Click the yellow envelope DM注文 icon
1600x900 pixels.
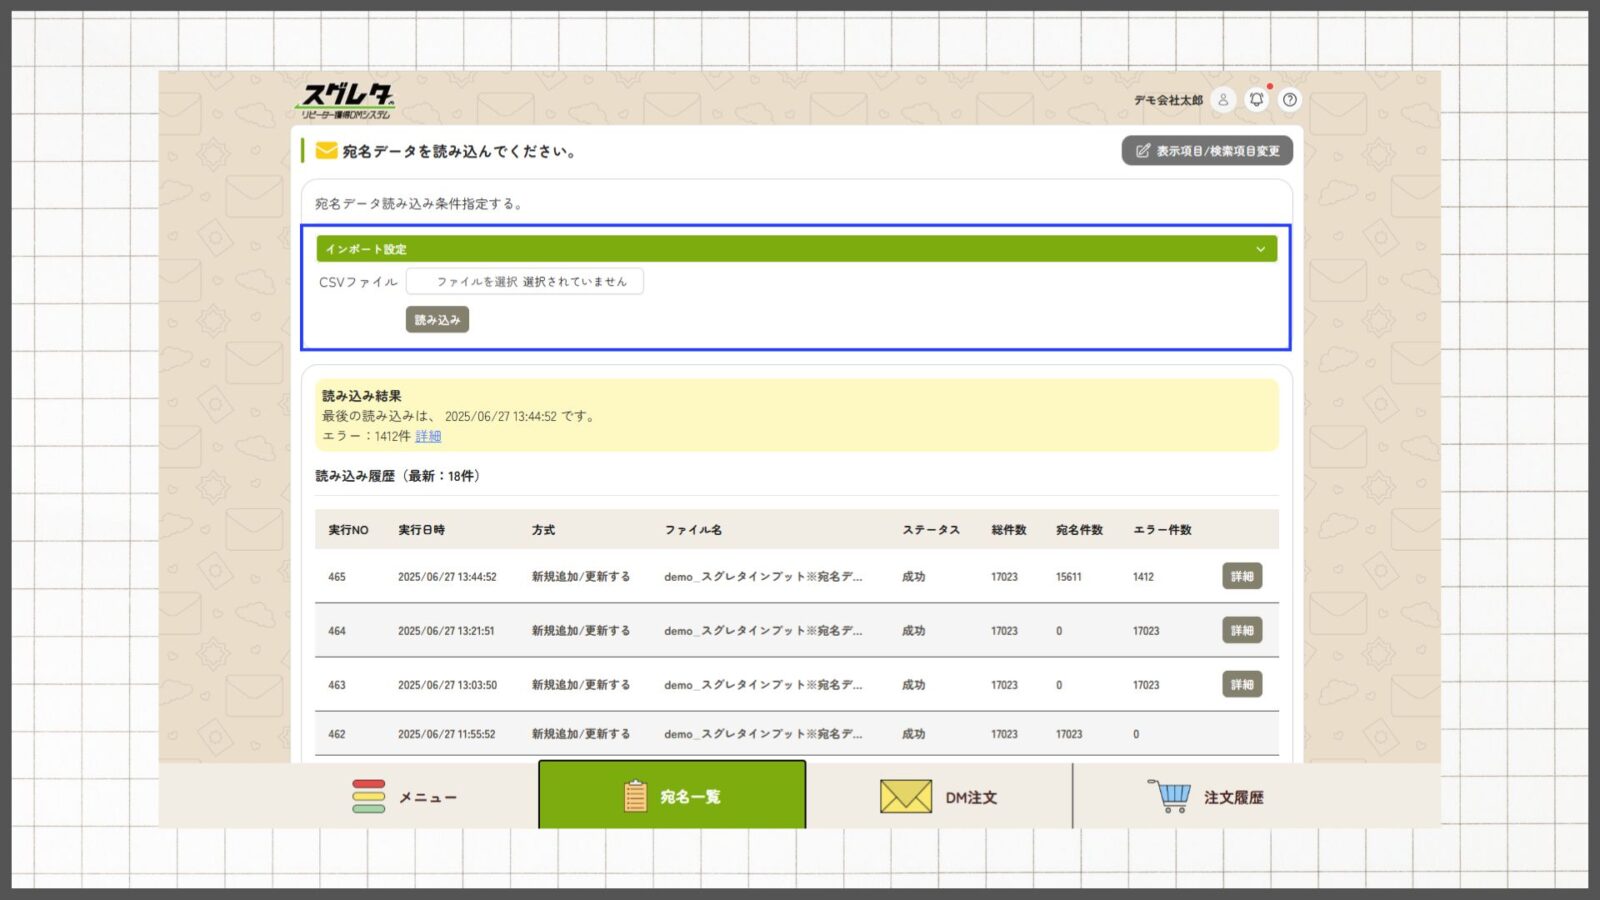tap(905, 797)
